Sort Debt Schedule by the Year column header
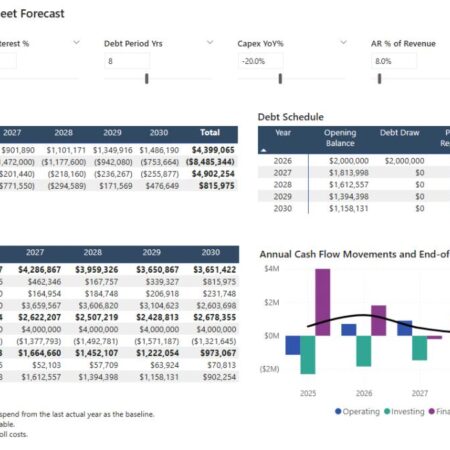 pos(283,133)
